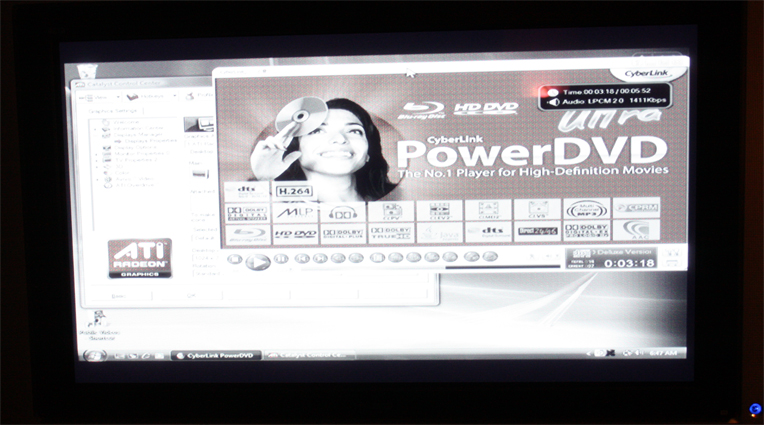
Task: Skip to next chapter in PowerDVD
Action: 320,259
